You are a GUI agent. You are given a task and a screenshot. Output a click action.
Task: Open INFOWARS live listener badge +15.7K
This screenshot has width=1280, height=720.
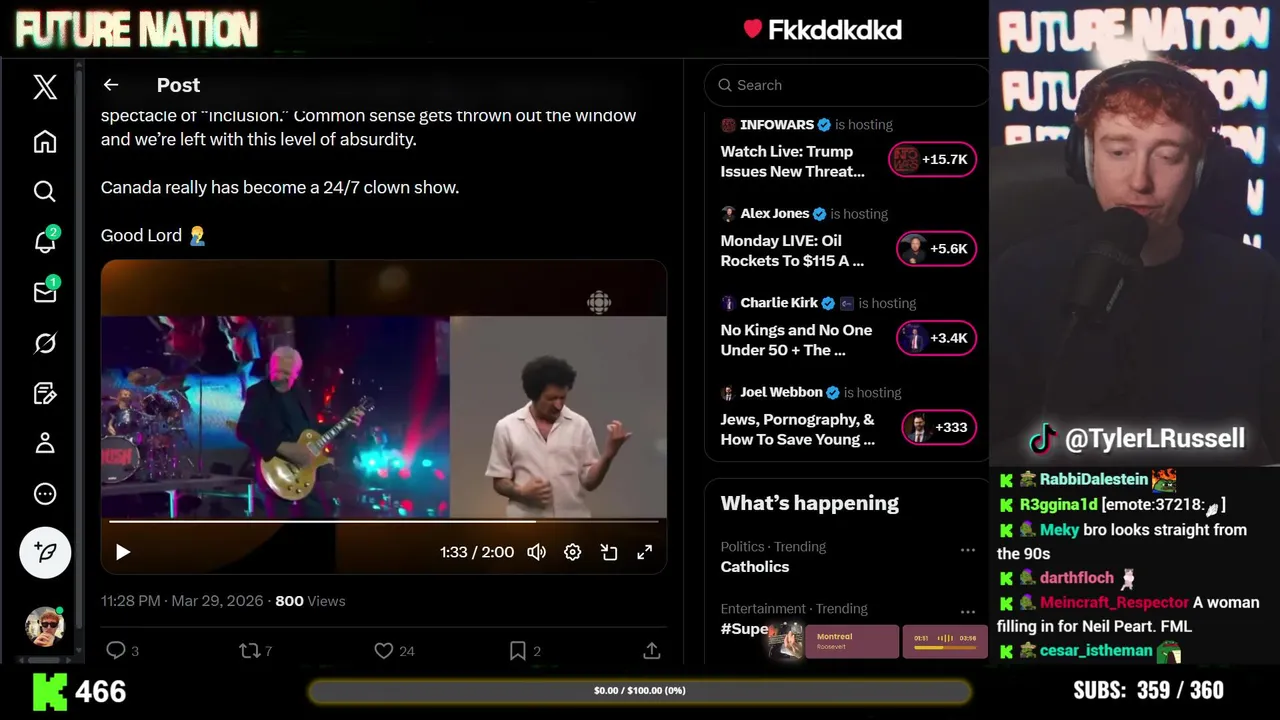(932, 159)
